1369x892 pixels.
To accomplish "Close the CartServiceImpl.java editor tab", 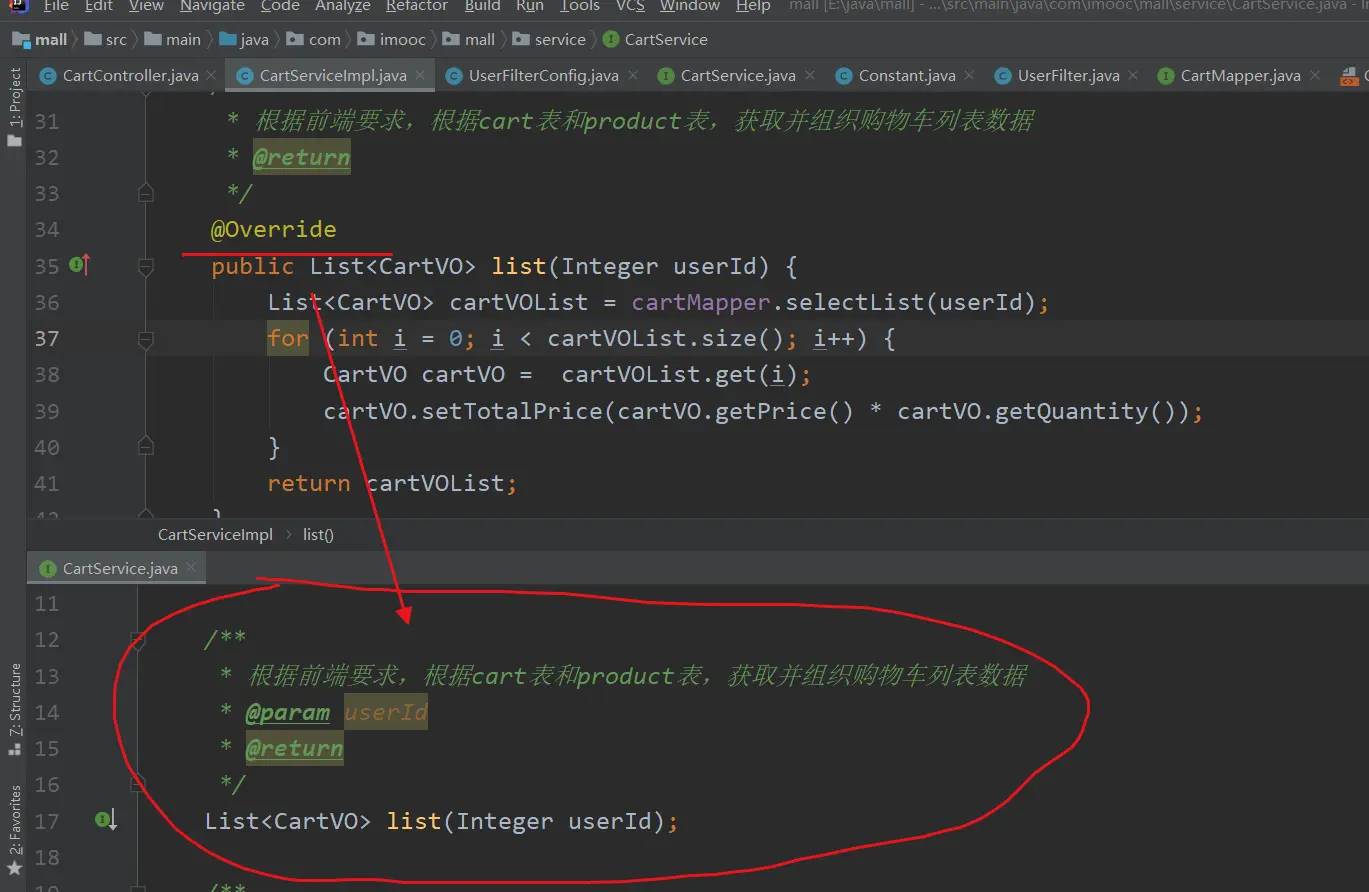I will [x=420, y=75].
